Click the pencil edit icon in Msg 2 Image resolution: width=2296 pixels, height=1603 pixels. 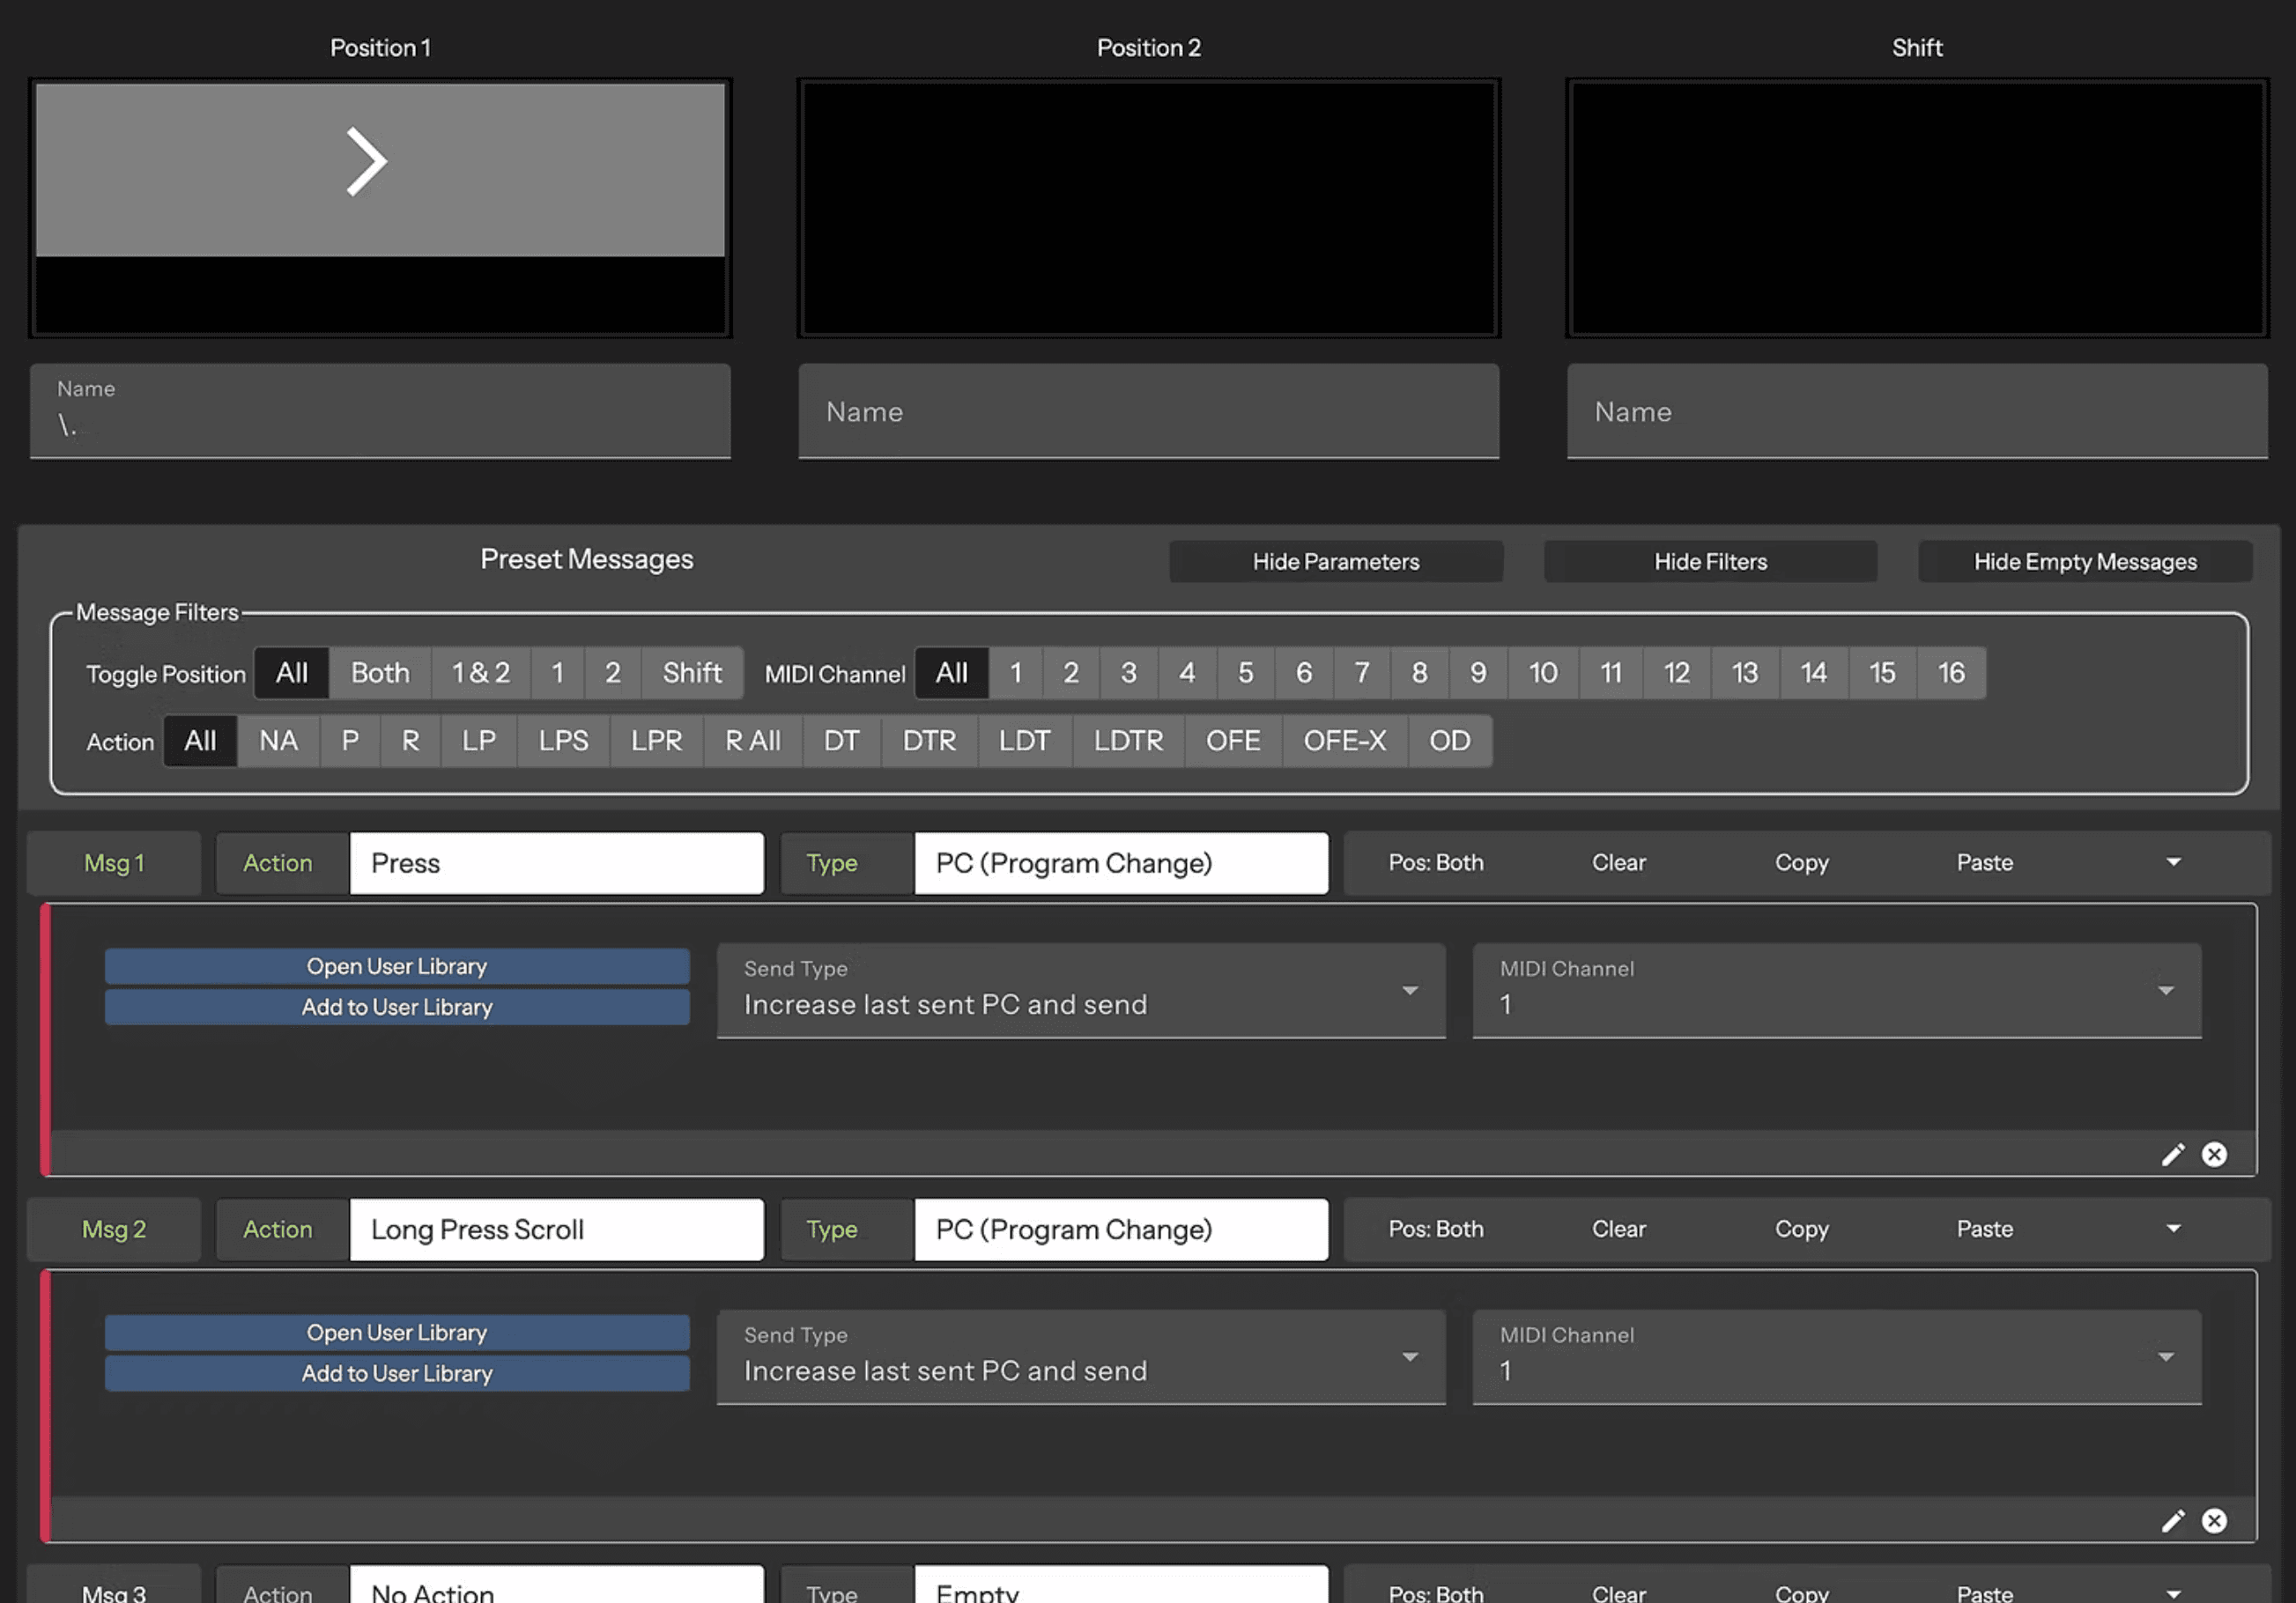(2172, 1521)
